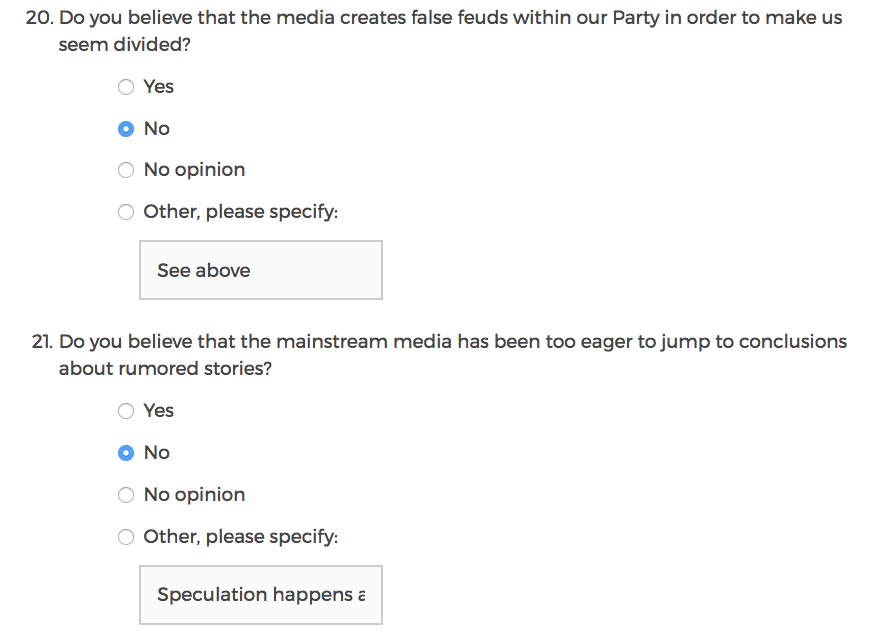
Task: Select Other radio button for question 20
Action: click(126, 212)
